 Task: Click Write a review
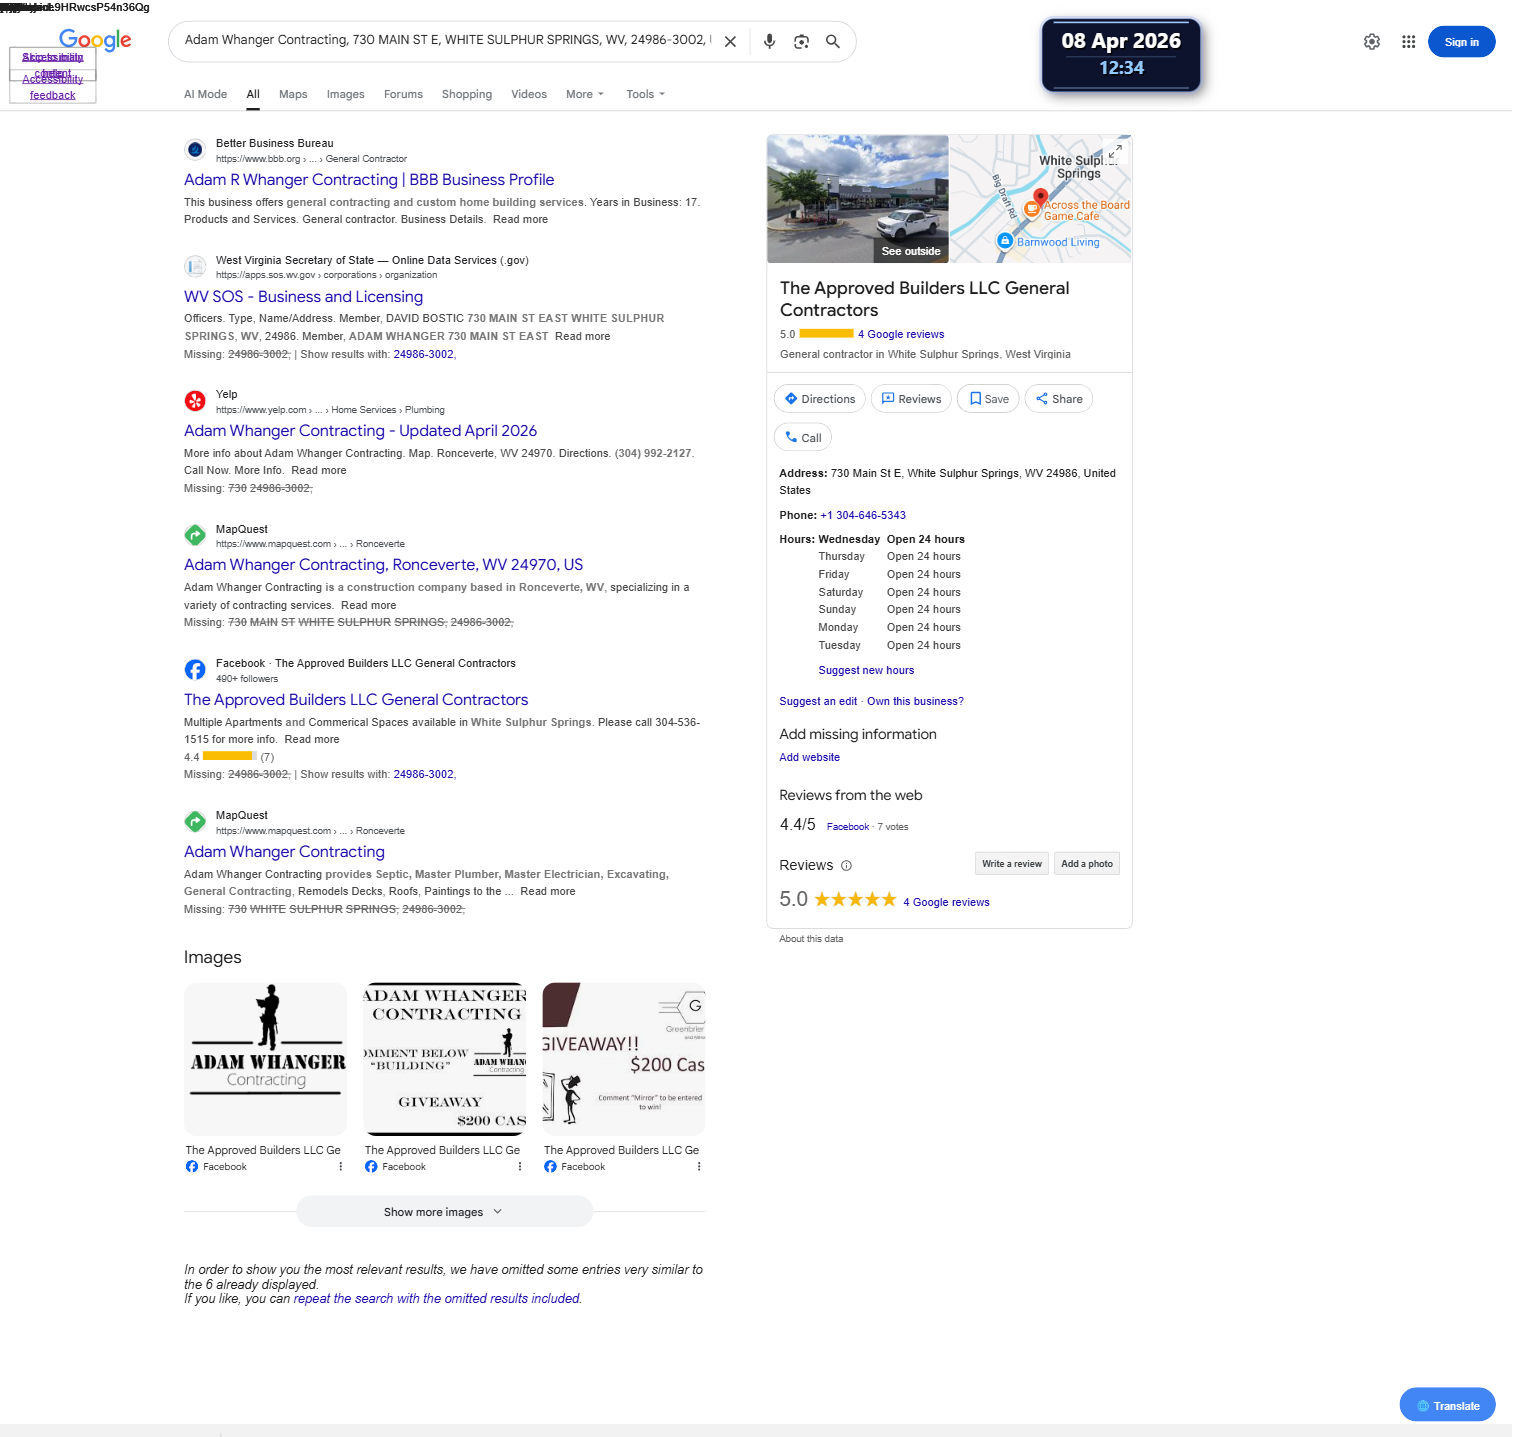pyautogui.click(x=1011, y=864)
